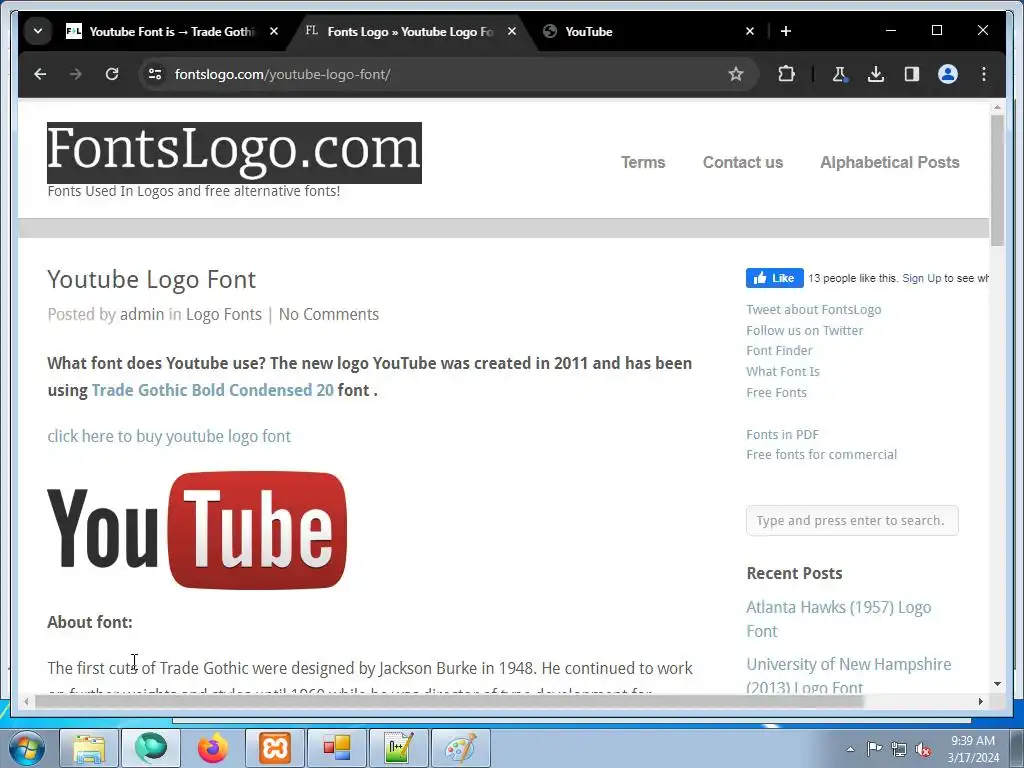Open Free fonts for commercial link
Image resolution: width=1024 pixels, height=768 pixels.
[821, 455]
